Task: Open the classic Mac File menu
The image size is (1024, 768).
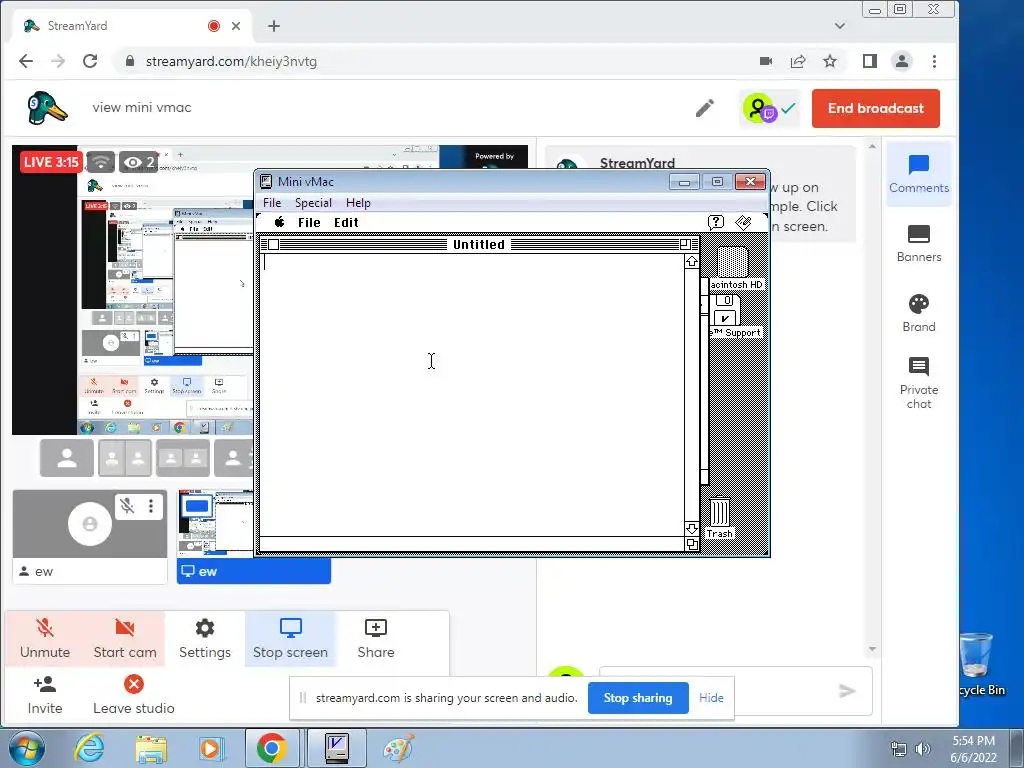Action: point(309,223)
